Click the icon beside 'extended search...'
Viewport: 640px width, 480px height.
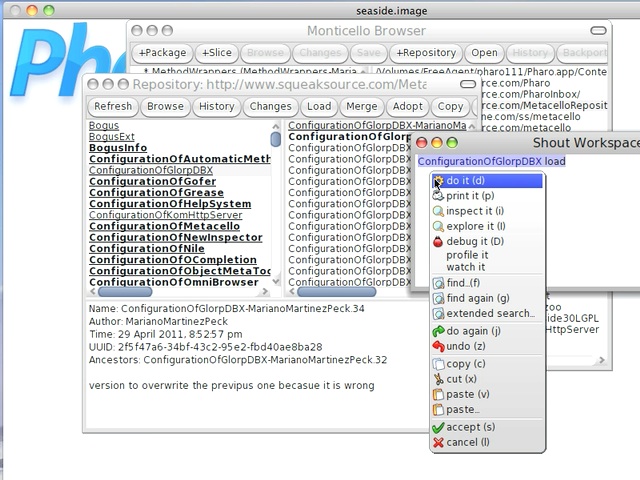[x=438, y=313]
